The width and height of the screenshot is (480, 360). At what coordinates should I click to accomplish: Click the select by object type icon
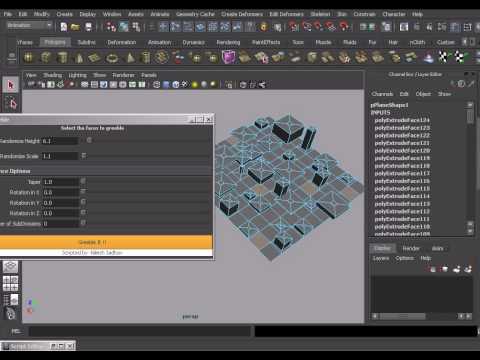pyautogui.click(x=123, y=27)
